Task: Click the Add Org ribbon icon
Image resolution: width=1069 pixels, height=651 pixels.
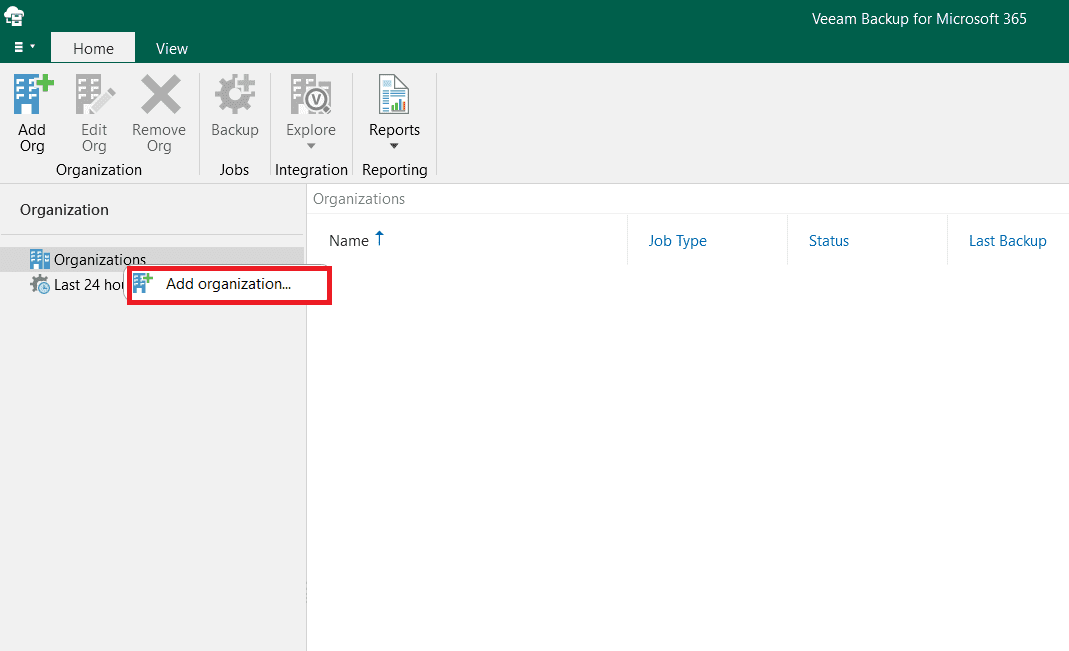Action: click(33, 94)
